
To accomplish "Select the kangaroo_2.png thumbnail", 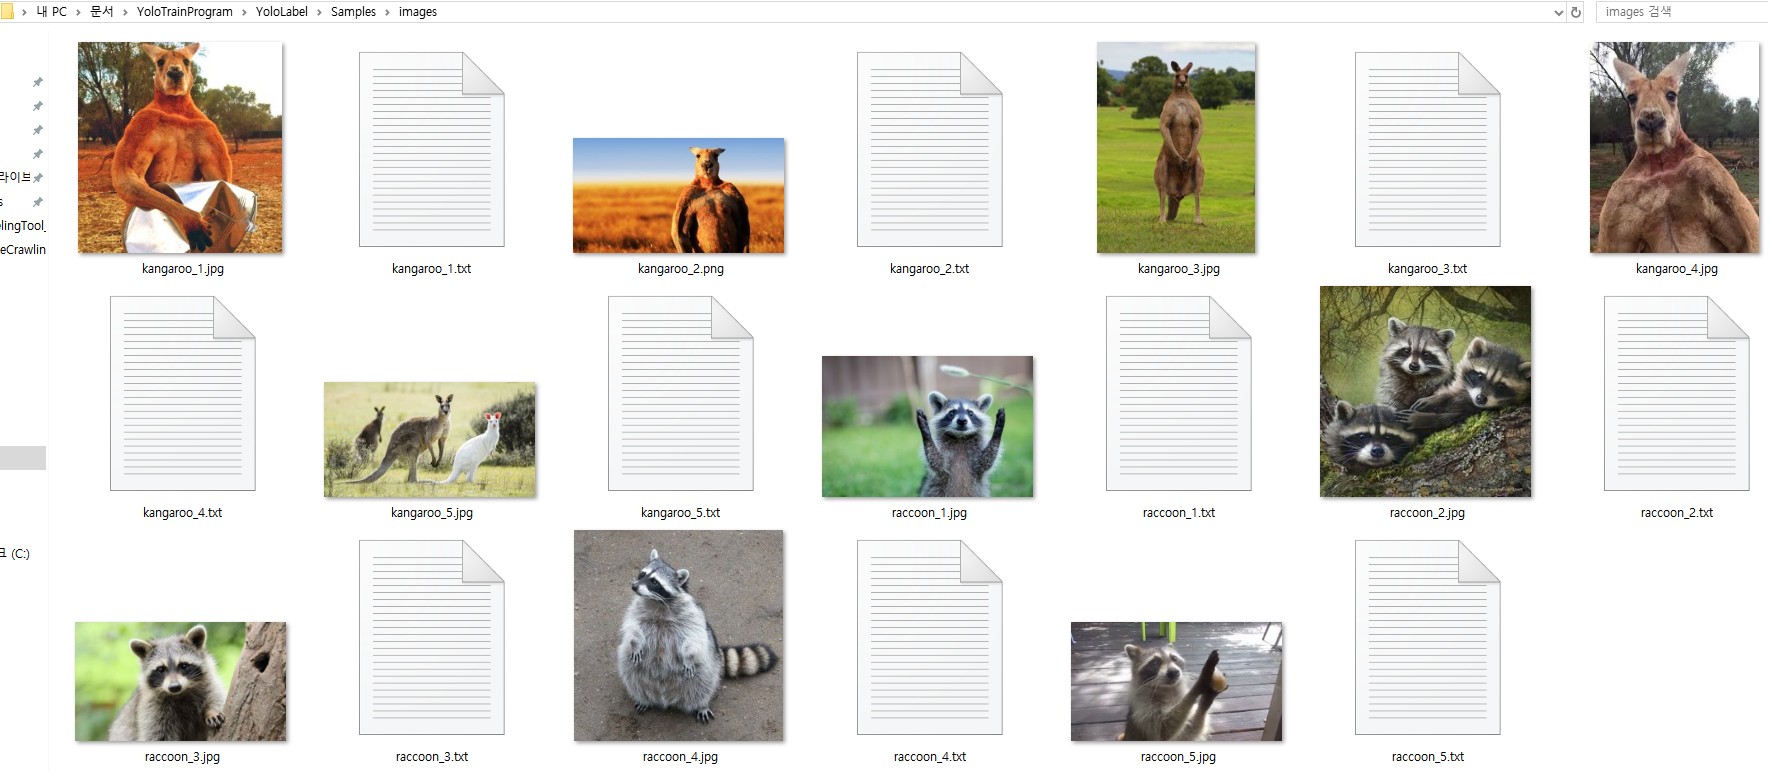I will 679,195.
